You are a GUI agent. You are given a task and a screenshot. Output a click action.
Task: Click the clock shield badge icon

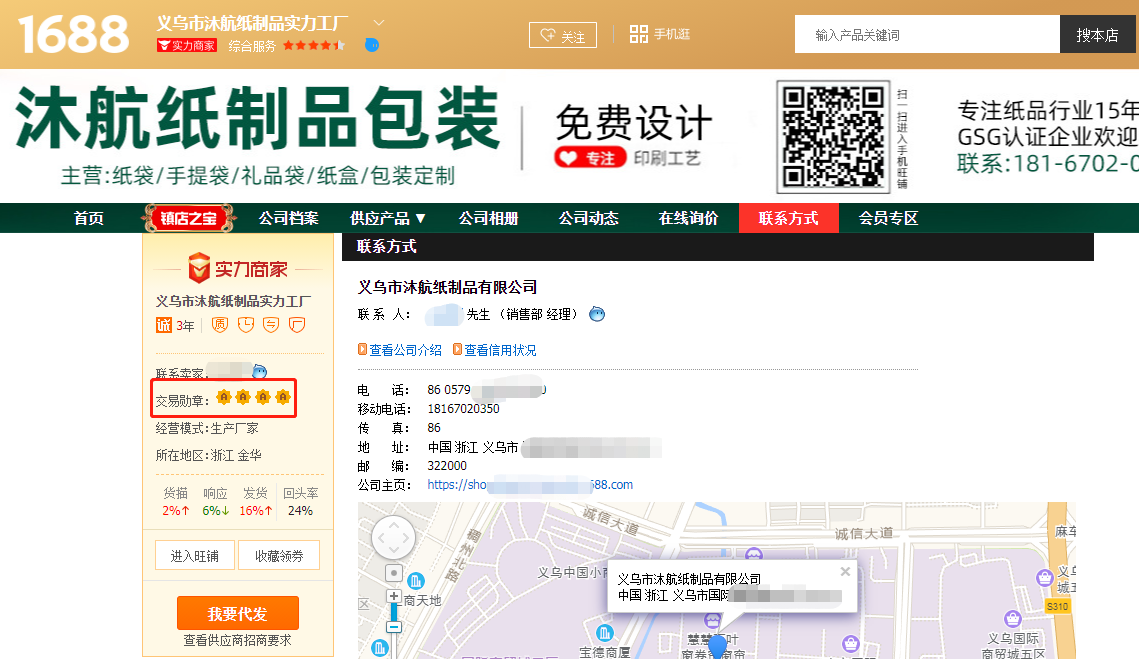point(246,325)
